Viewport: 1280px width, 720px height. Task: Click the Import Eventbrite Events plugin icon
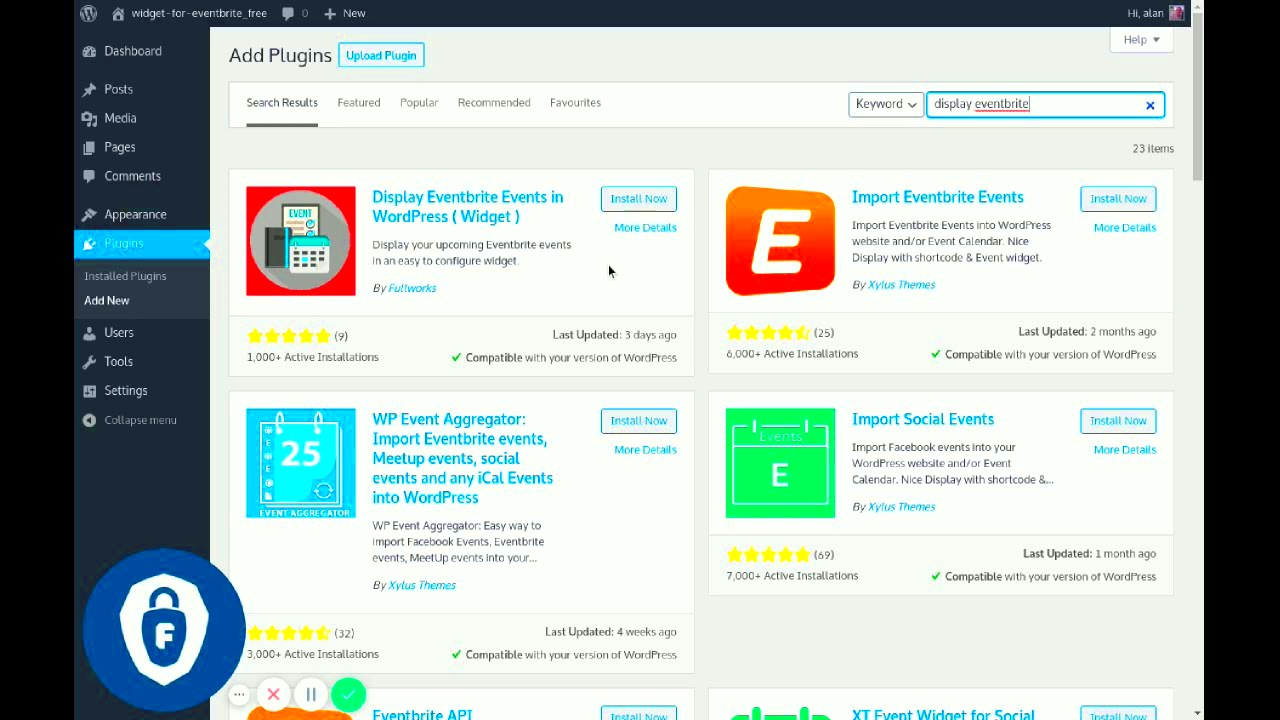coord(780,241)
